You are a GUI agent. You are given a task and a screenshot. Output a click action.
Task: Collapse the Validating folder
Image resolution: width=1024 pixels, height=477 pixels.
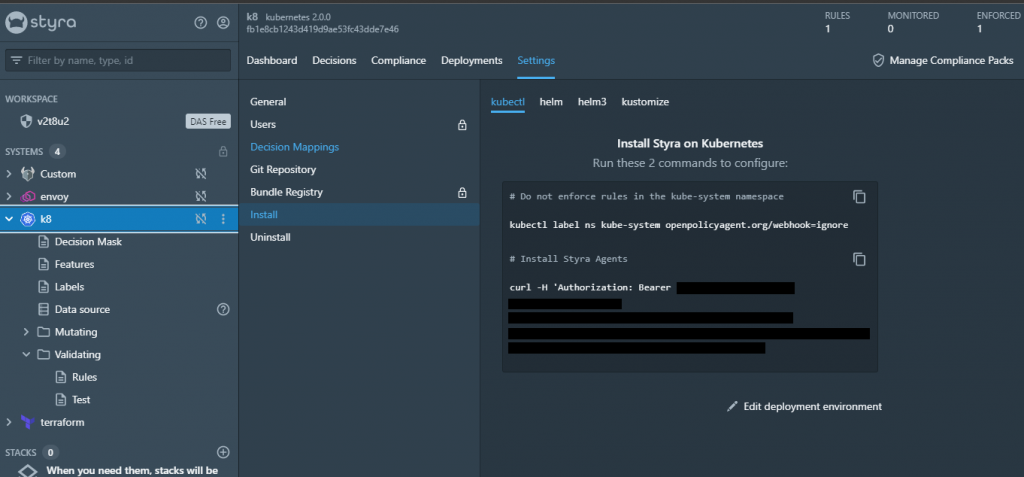[26, 355]
